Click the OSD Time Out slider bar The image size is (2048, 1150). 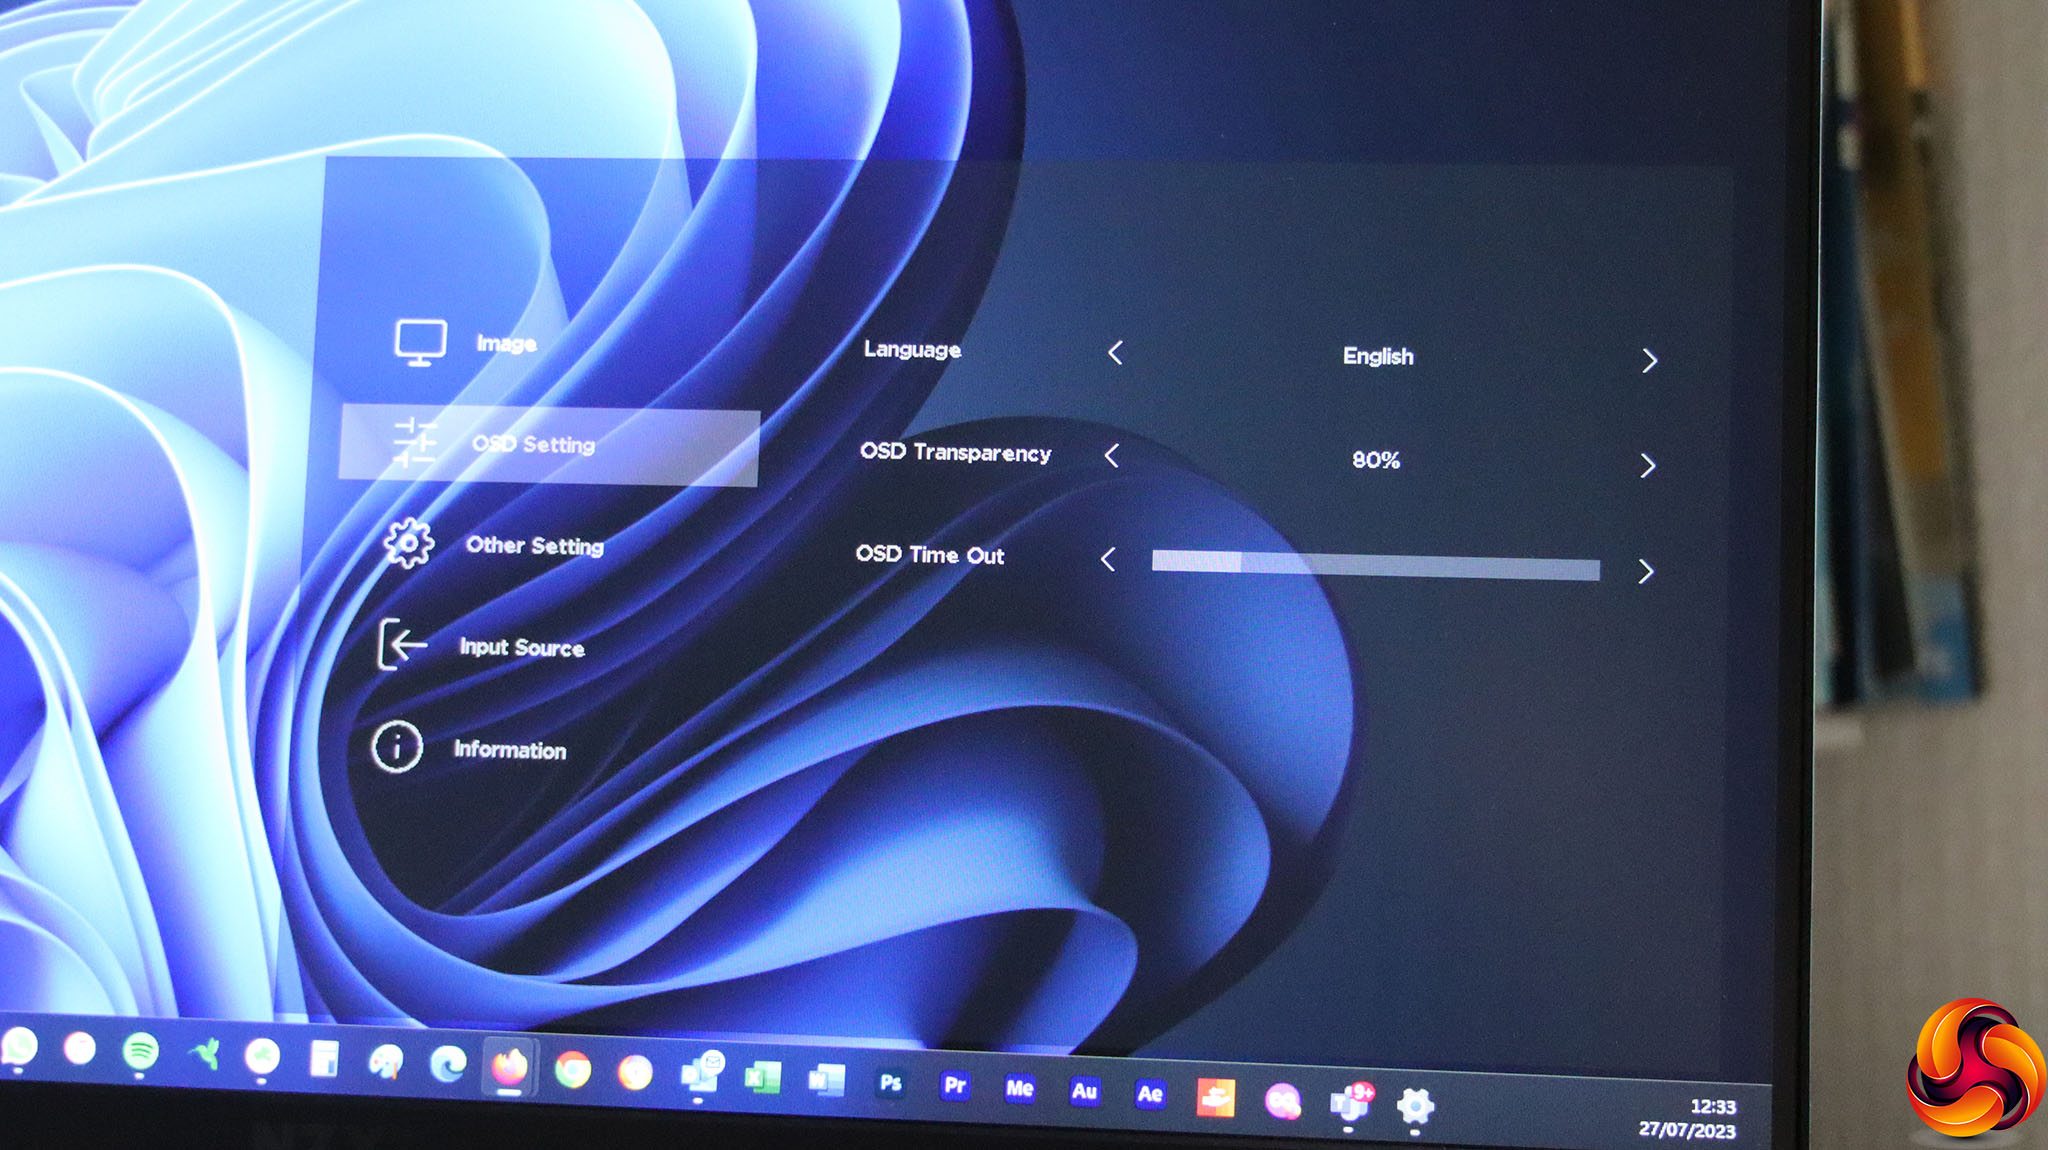pyautogui.click(x=1375, y=566)
